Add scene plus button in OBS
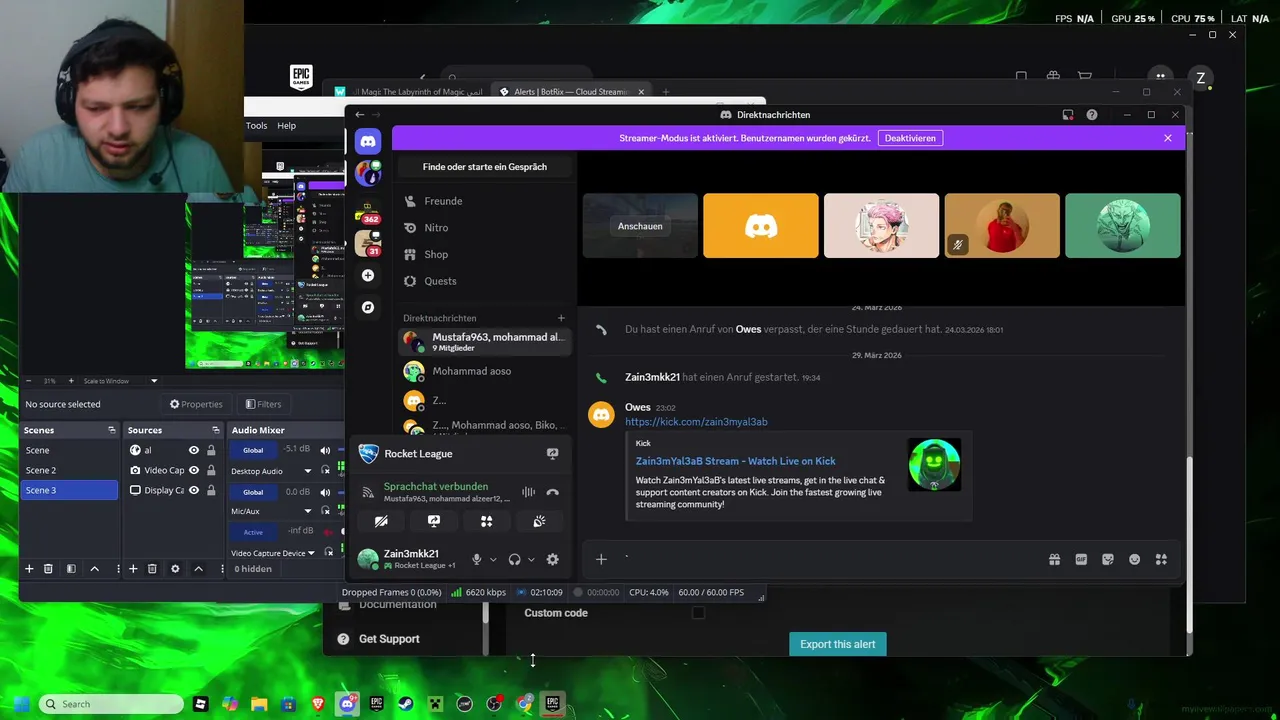1280x720 pixels. [29, 569]
